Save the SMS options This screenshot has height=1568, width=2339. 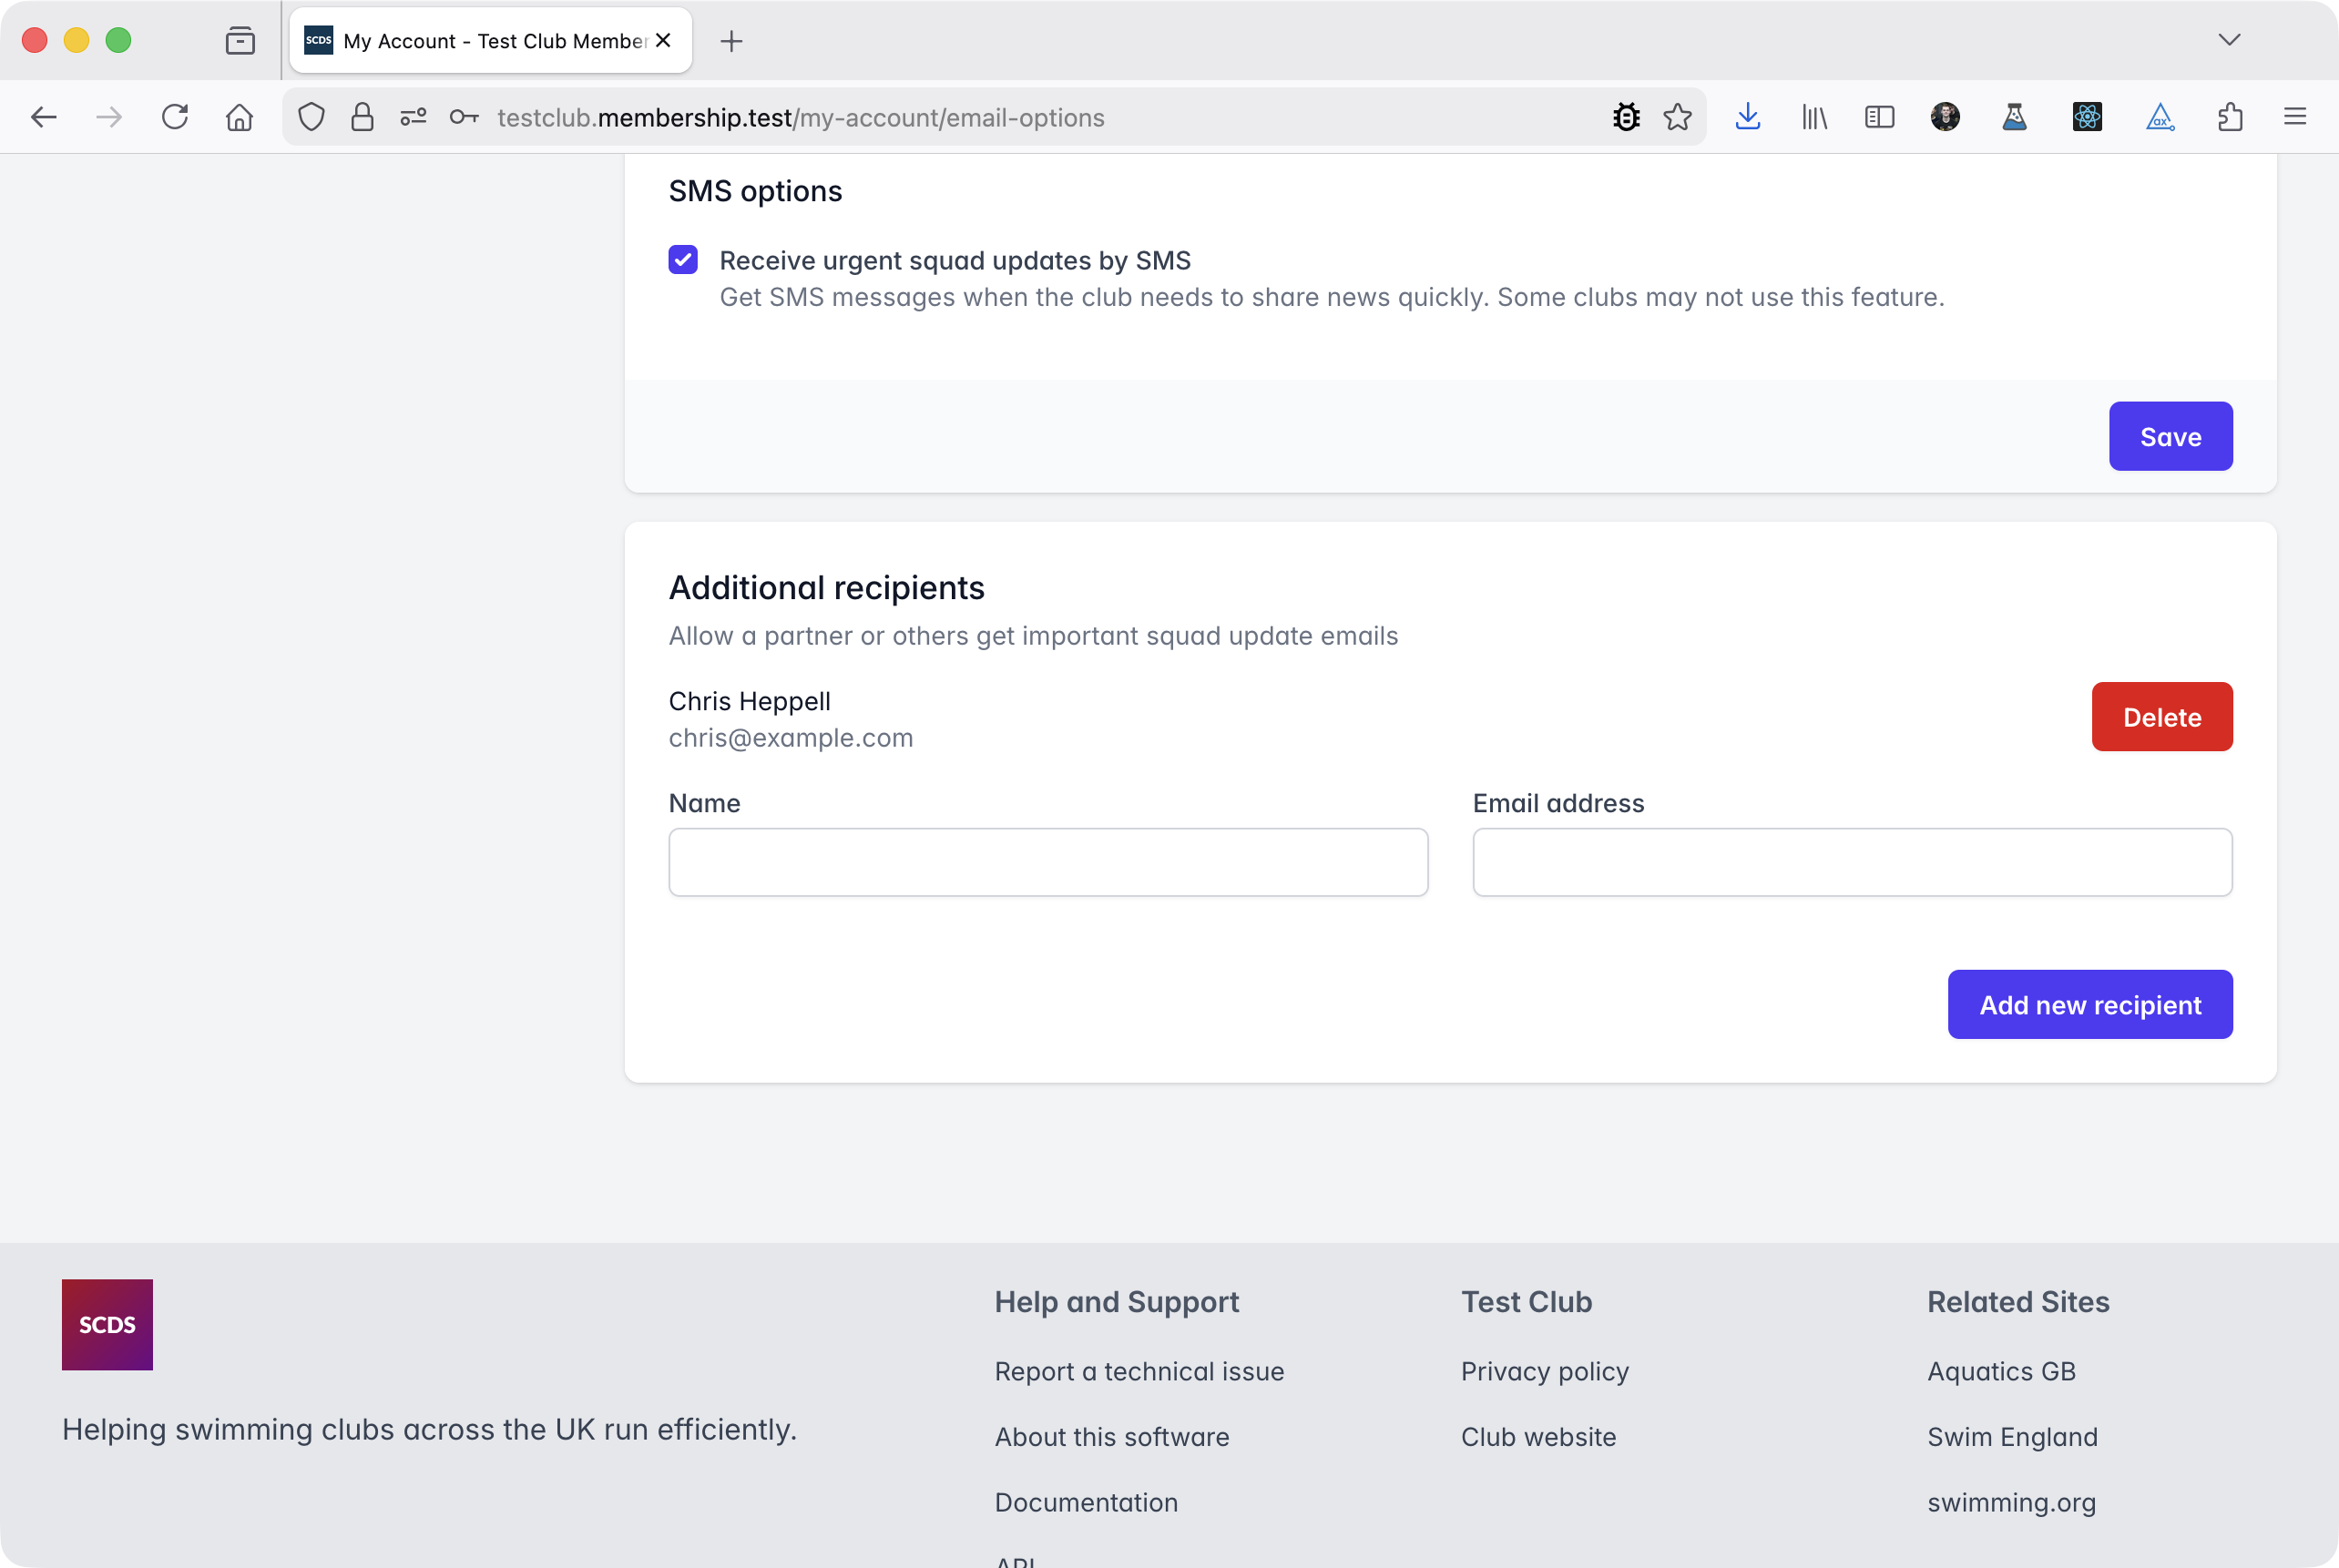(2170, 436)
